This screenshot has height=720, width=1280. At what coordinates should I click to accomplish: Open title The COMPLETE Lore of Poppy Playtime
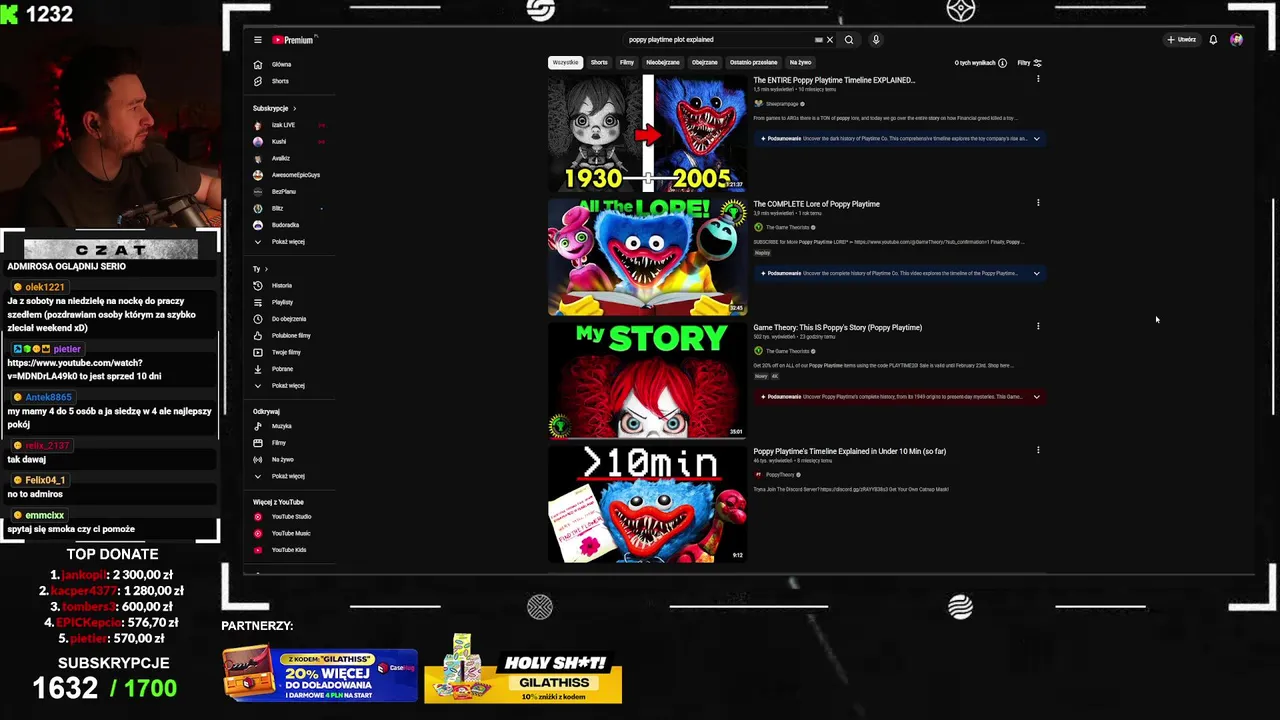point(816,204)
